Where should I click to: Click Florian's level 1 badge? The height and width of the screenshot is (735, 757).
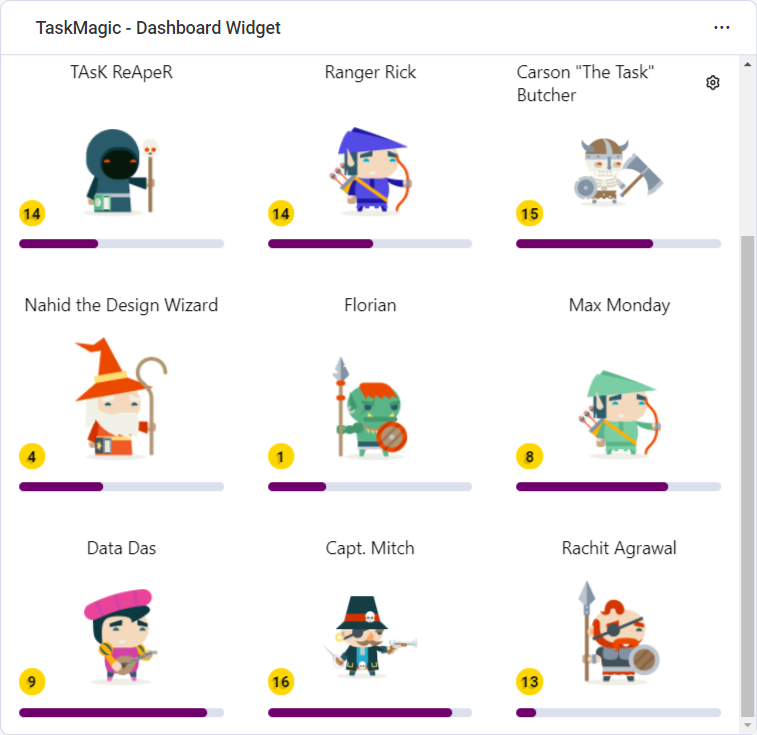pyautogui.click(x=281, y=456)
